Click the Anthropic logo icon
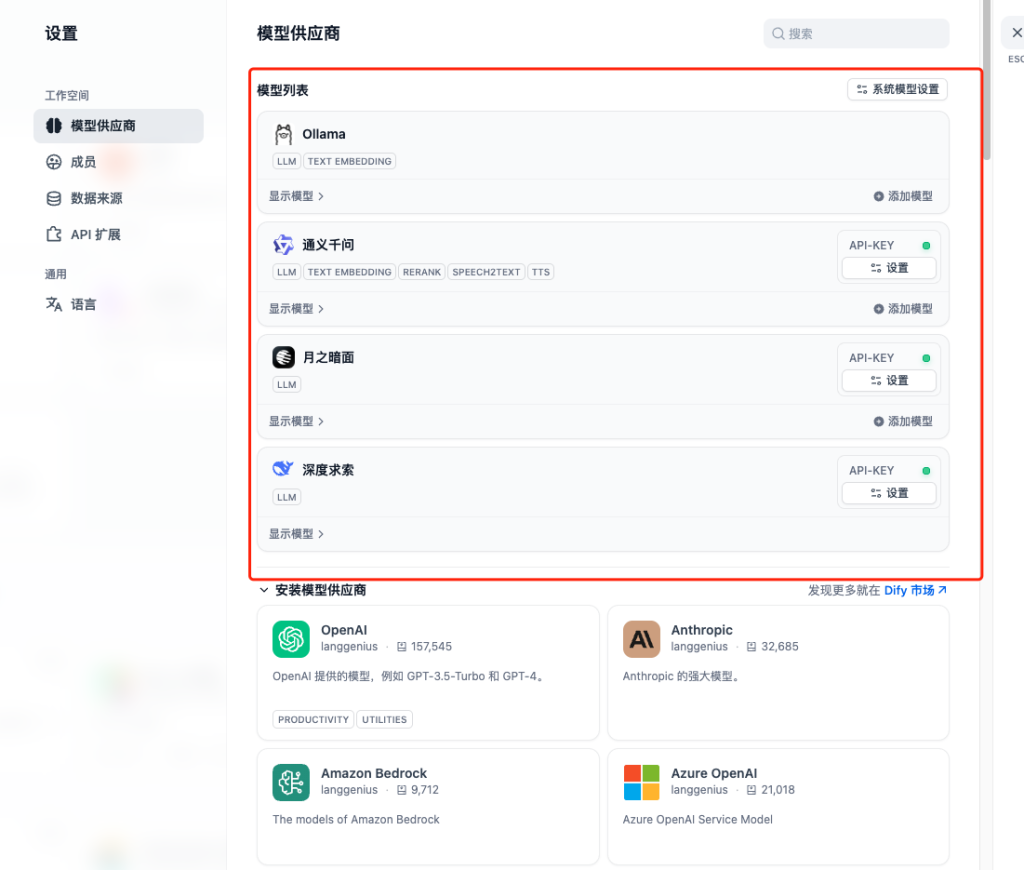Viewport: 1024px width, 870px height. coord(641,639)
